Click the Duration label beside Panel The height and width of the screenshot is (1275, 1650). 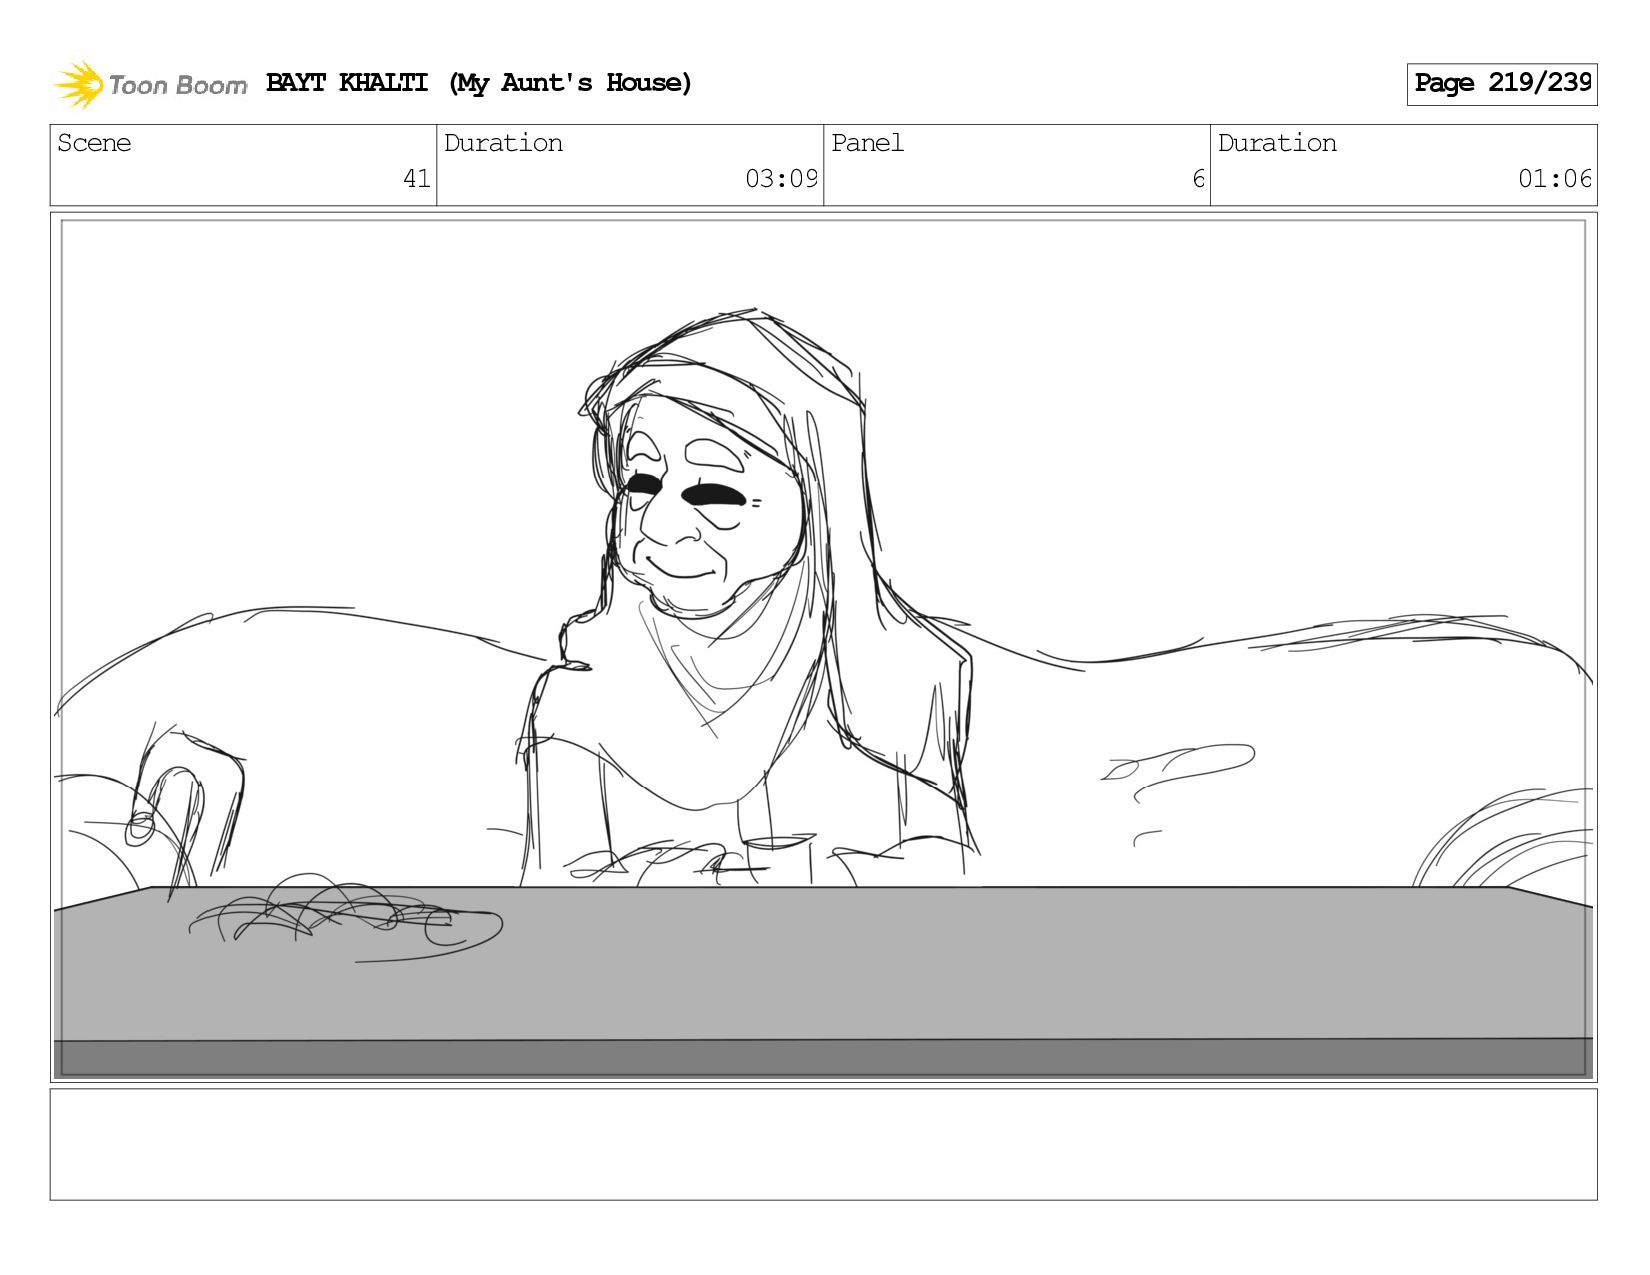[x=1277, y=143]
